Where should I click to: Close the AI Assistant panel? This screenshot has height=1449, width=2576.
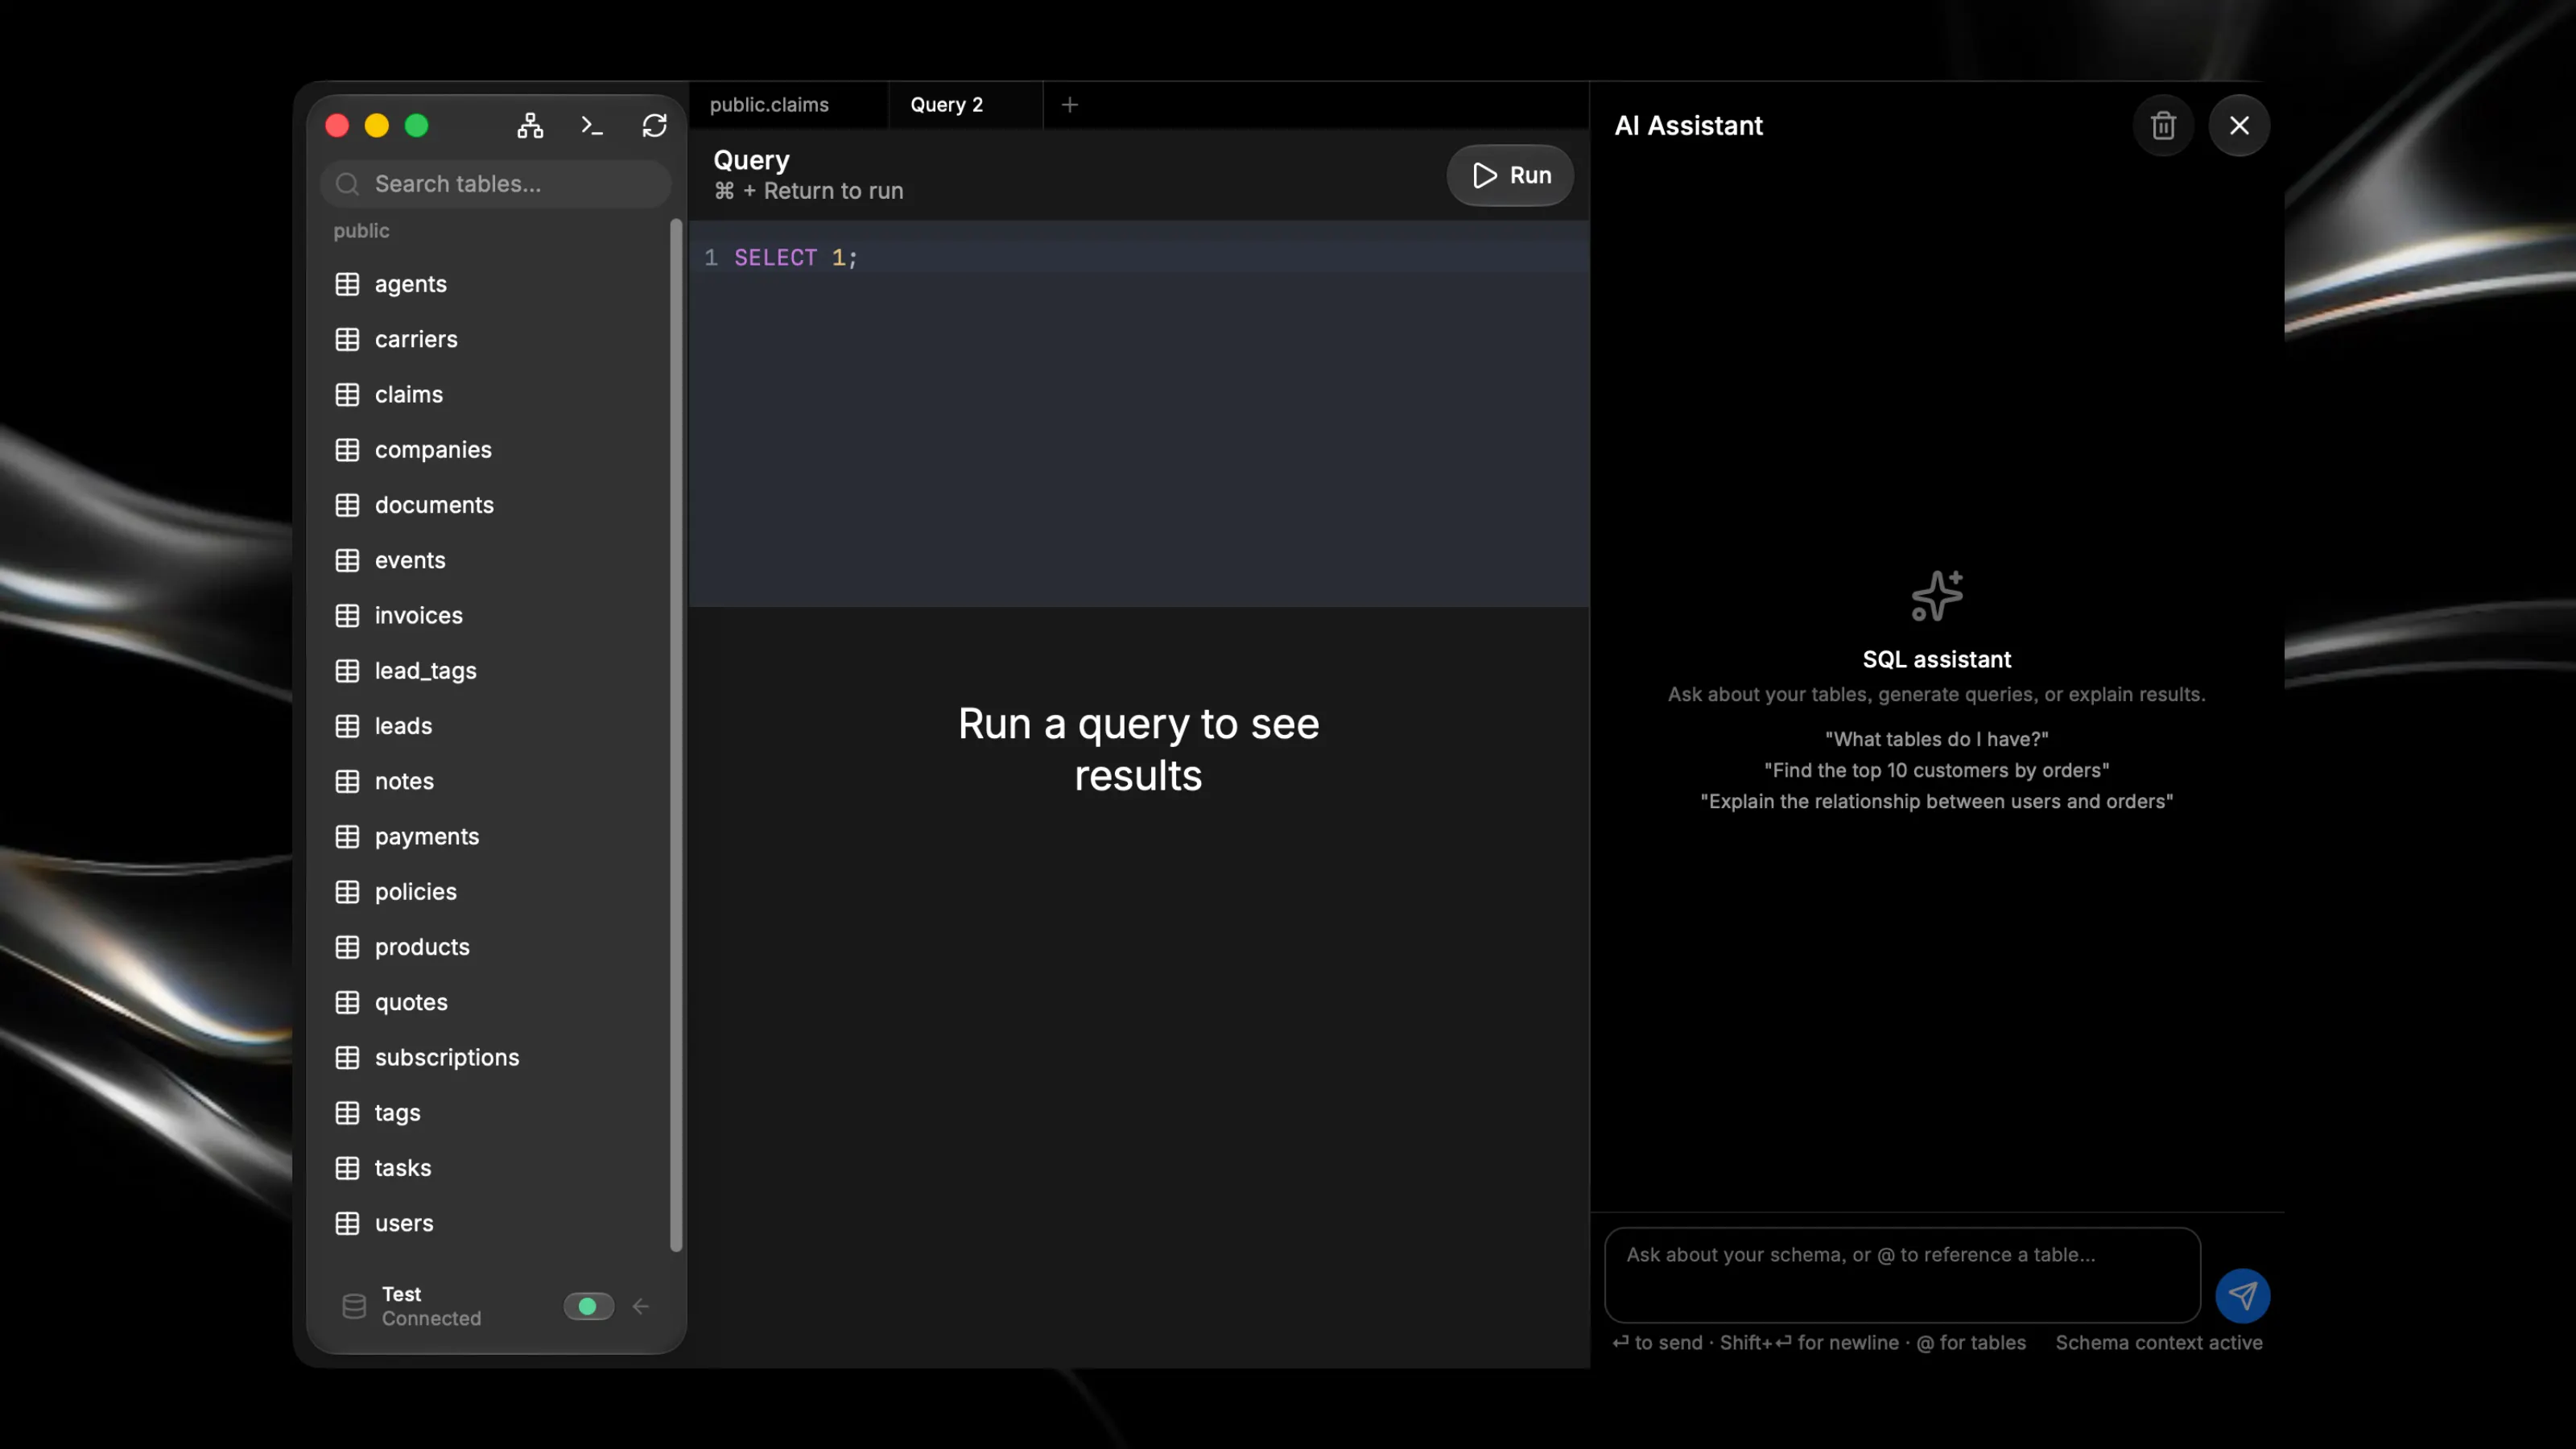(x=2239, y=125)
